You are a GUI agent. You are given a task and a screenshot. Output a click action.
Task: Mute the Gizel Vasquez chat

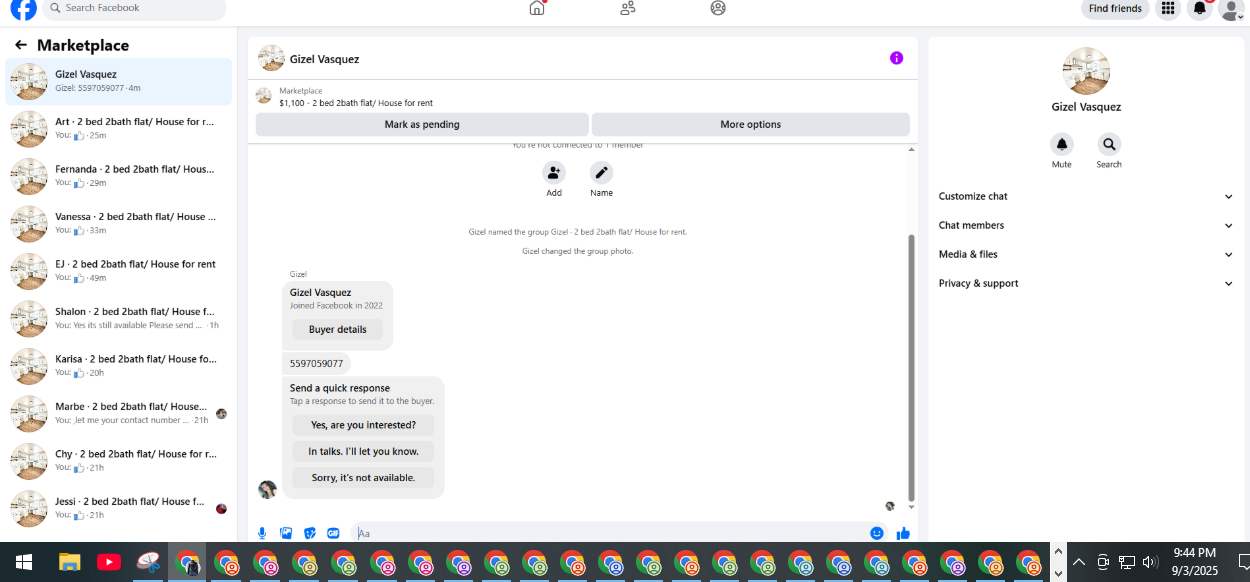pyautogui.click(x=1062, y=144)
